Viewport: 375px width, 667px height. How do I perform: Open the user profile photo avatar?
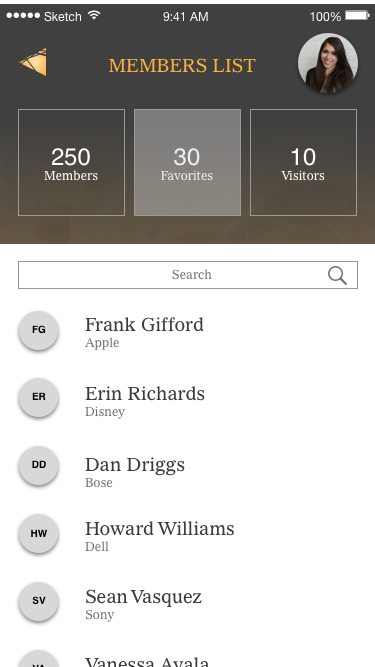tap(327, 63)
